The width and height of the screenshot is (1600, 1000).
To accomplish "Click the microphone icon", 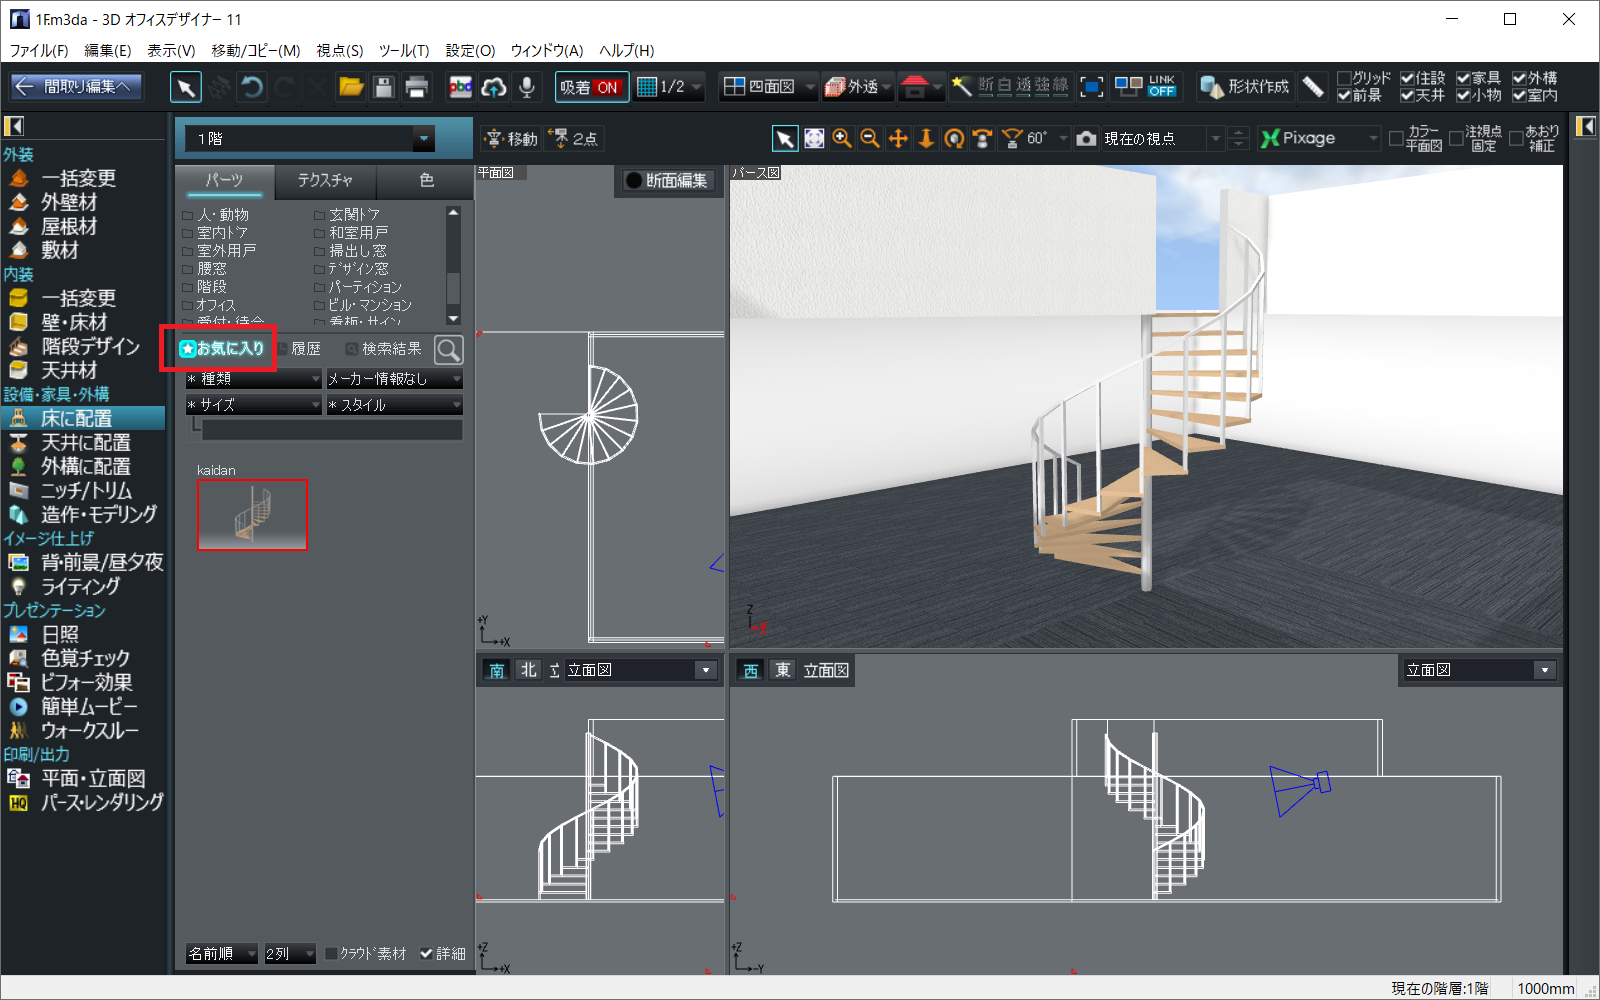I will (x=526, y=88).
